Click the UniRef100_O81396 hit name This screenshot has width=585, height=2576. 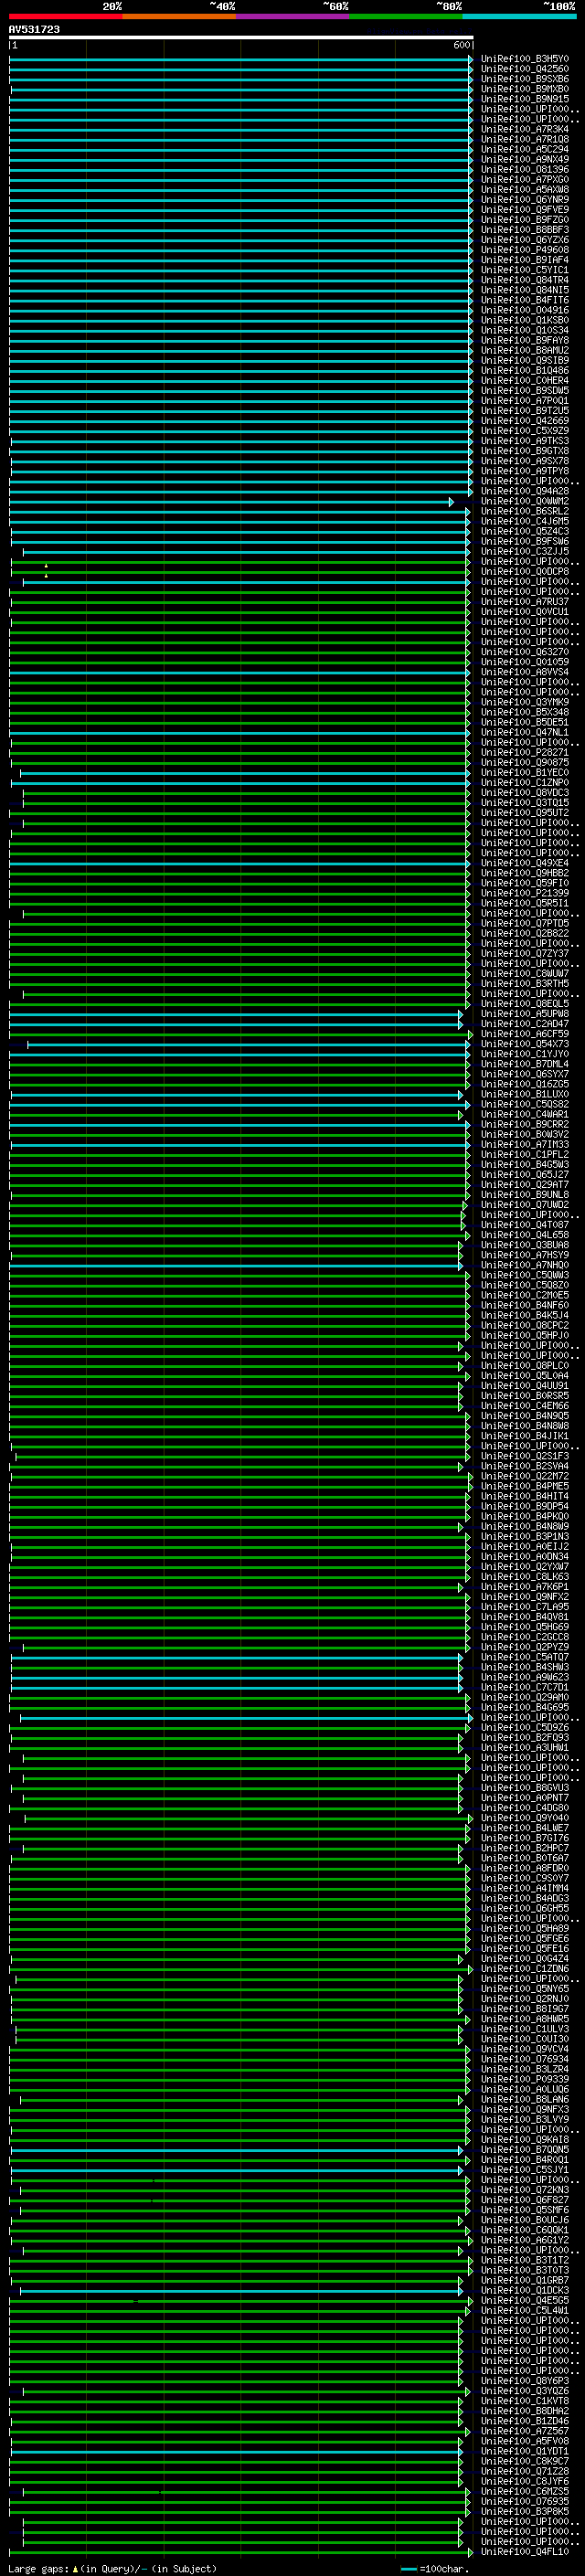(525, 169)
